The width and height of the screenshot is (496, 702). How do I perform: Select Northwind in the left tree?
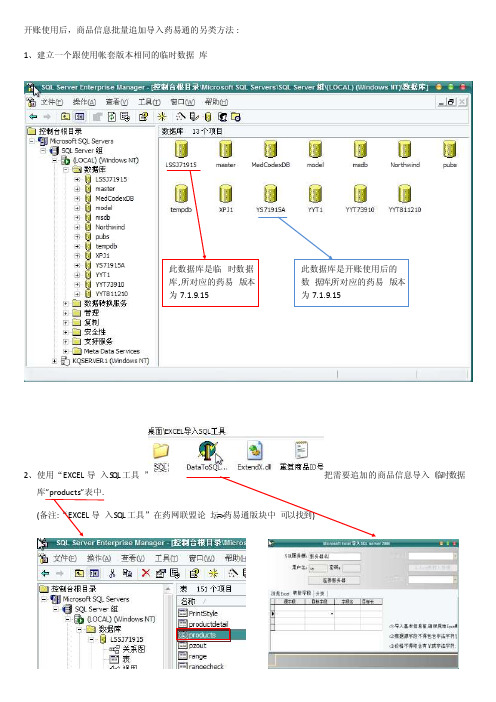coord(110,227)
